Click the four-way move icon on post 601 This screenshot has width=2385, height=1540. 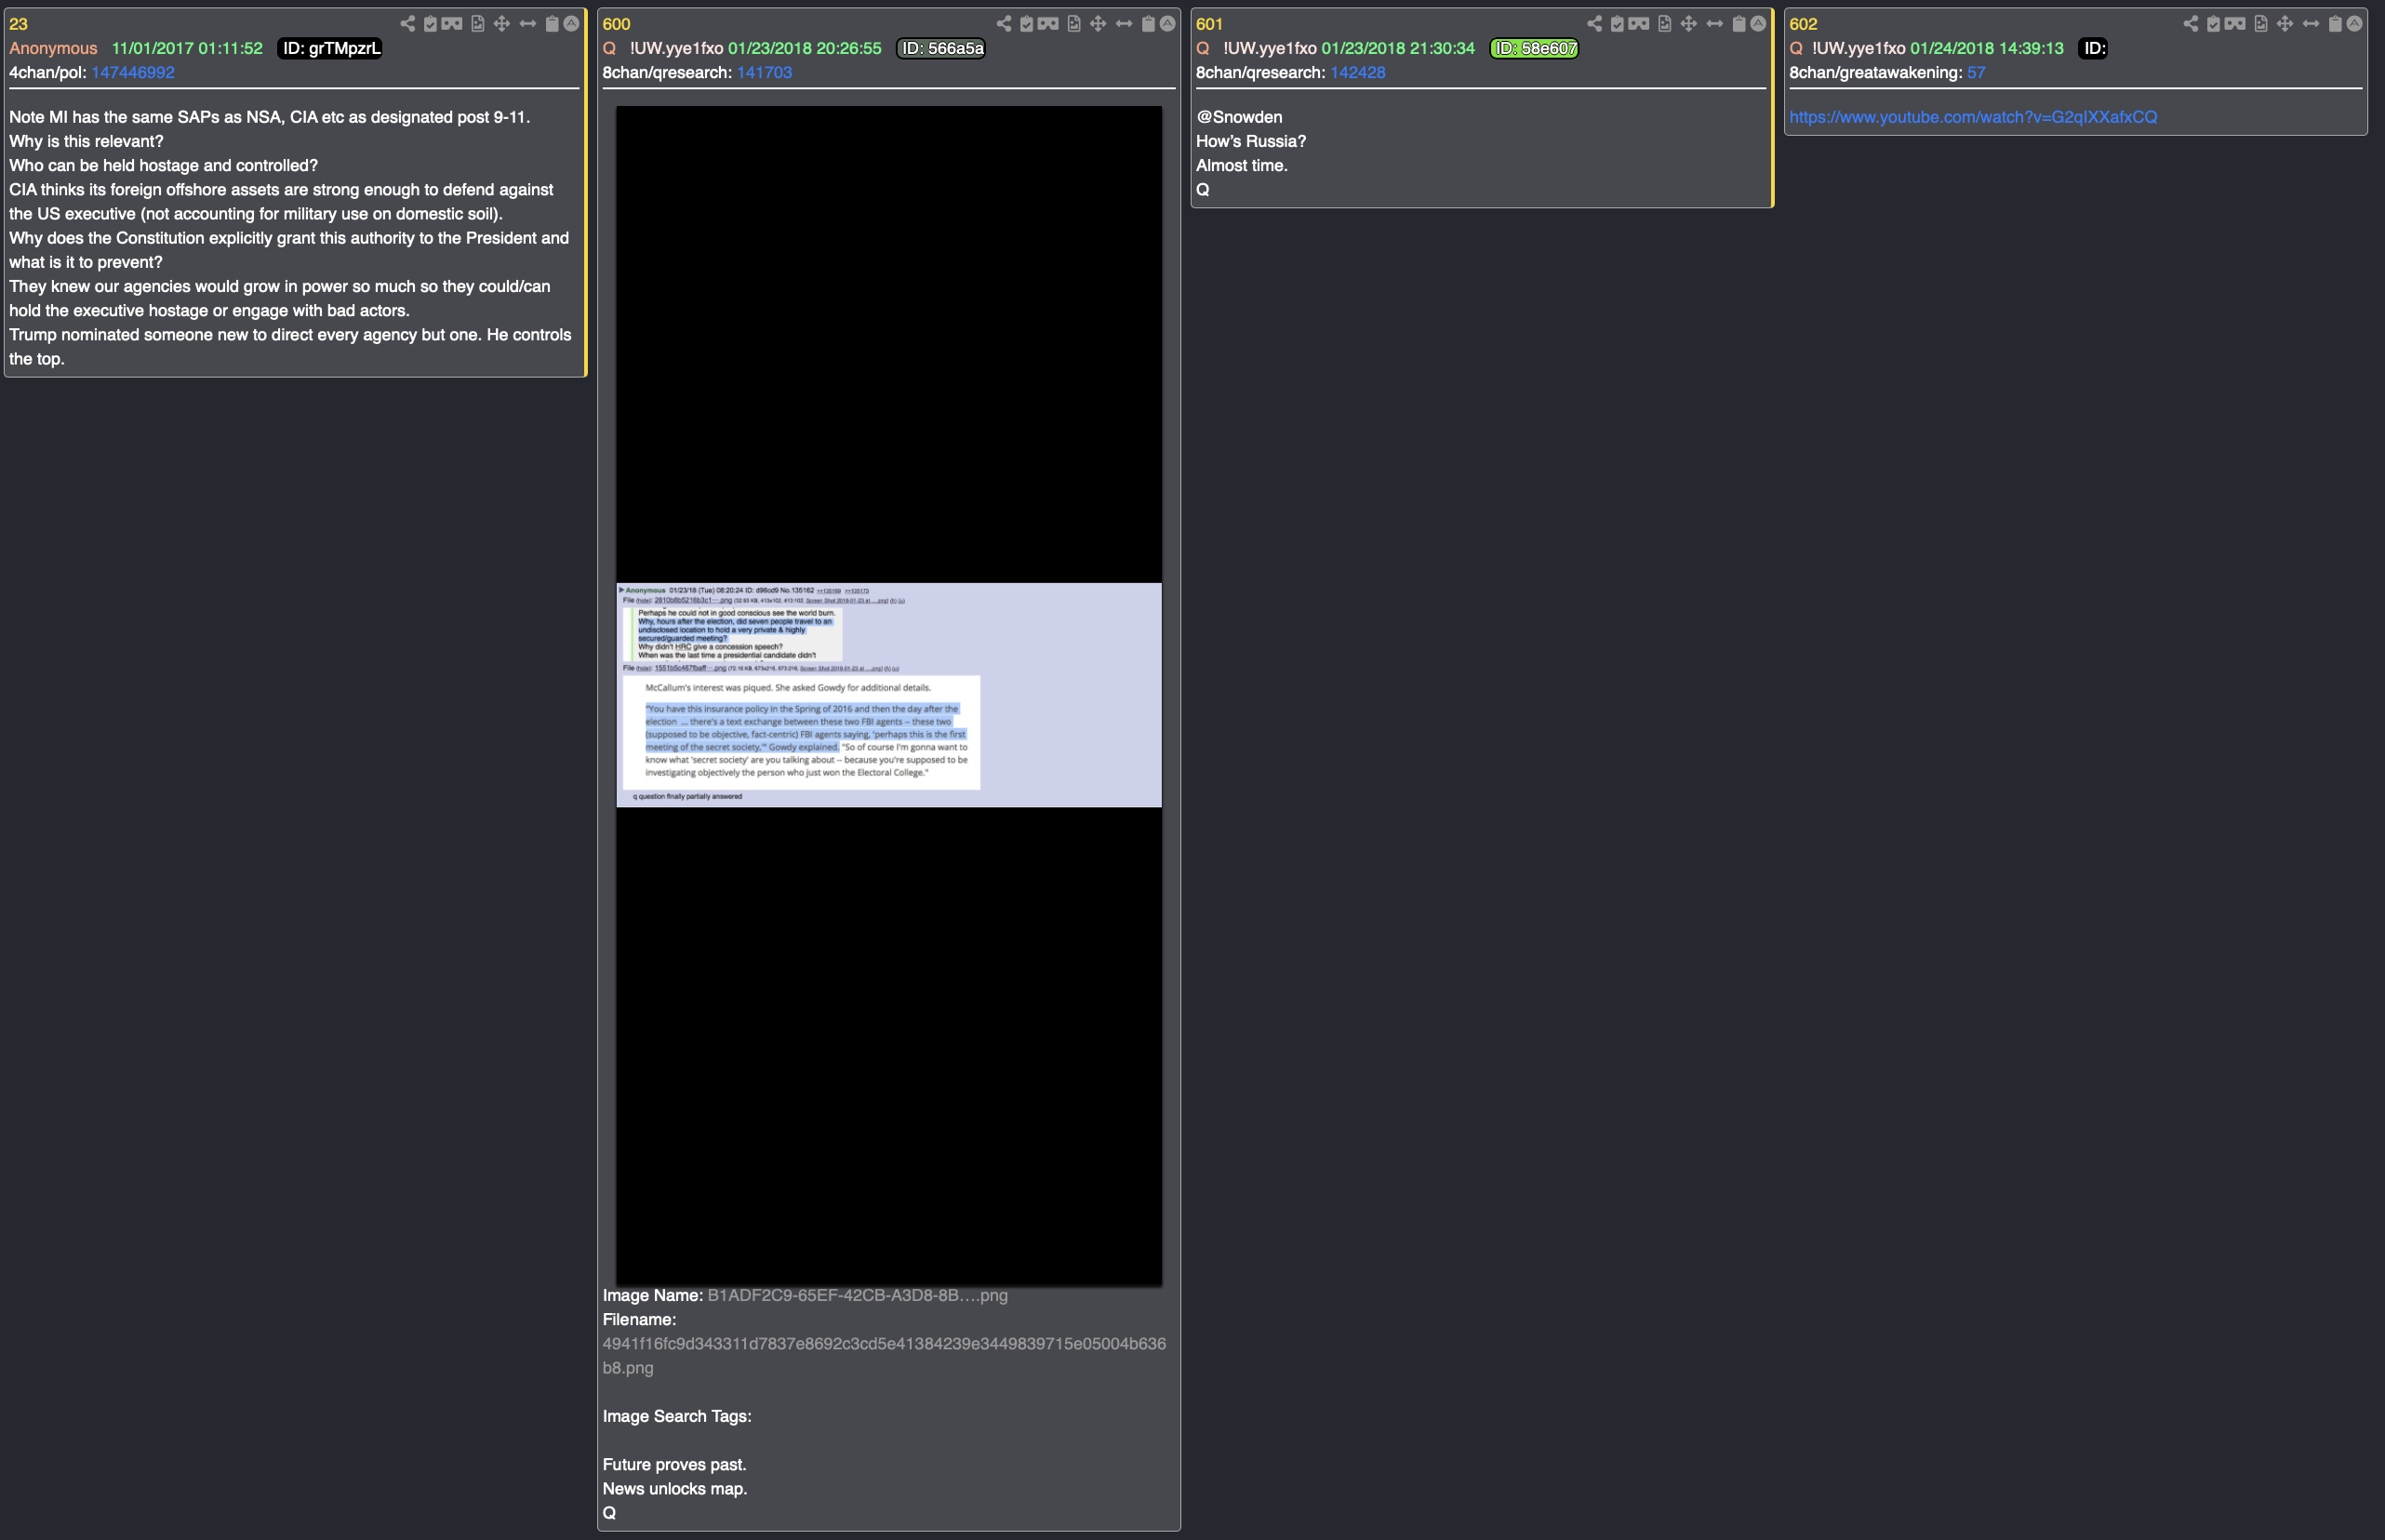1689,23
